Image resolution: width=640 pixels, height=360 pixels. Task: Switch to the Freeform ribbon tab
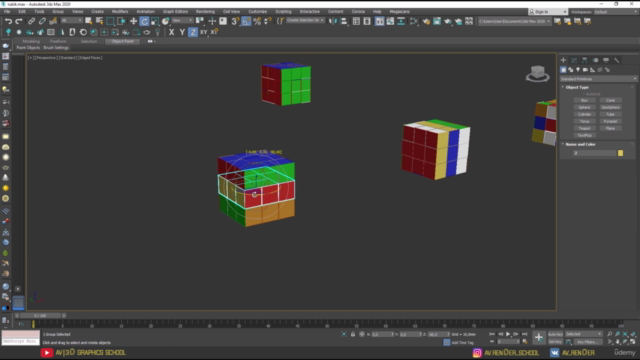click(x=58, y=41)
